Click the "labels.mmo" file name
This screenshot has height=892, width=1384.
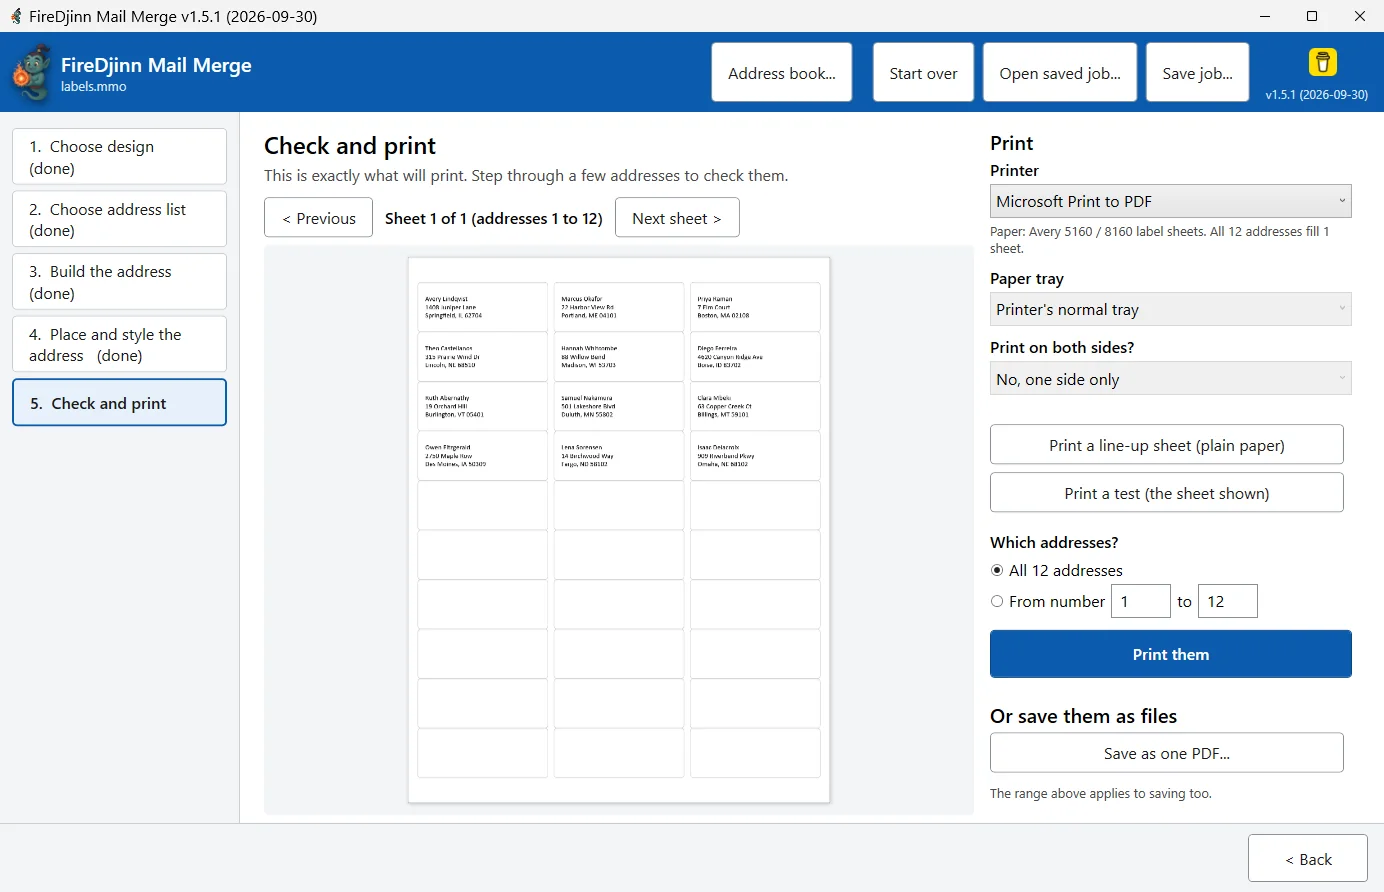pos(94,87)
